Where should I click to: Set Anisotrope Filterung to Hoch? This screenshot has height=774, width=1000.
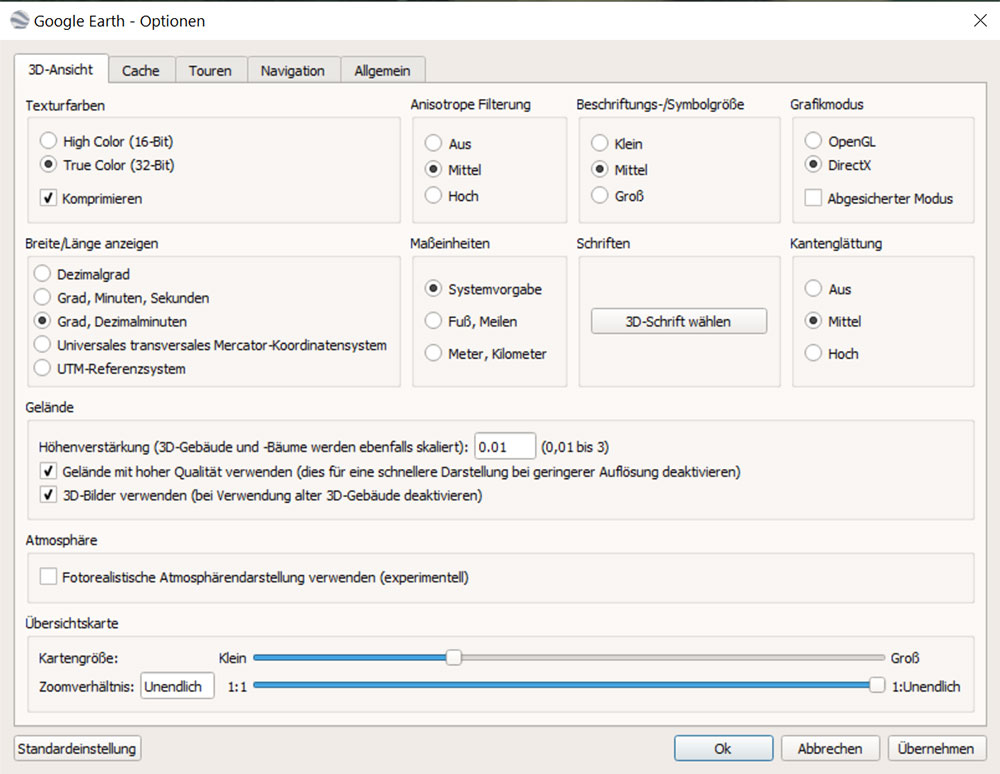pyautogui.click(x=433, y=196)
